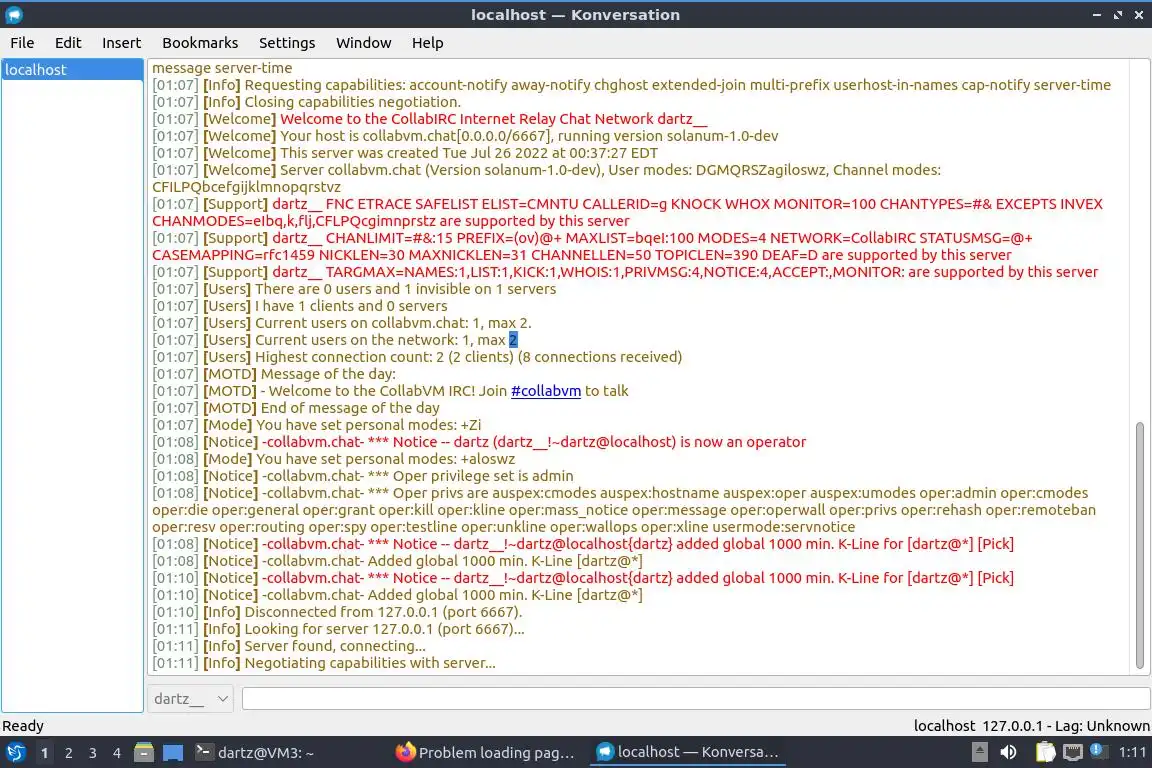
Task: Open the Settings menu
Action: point(287,43)
